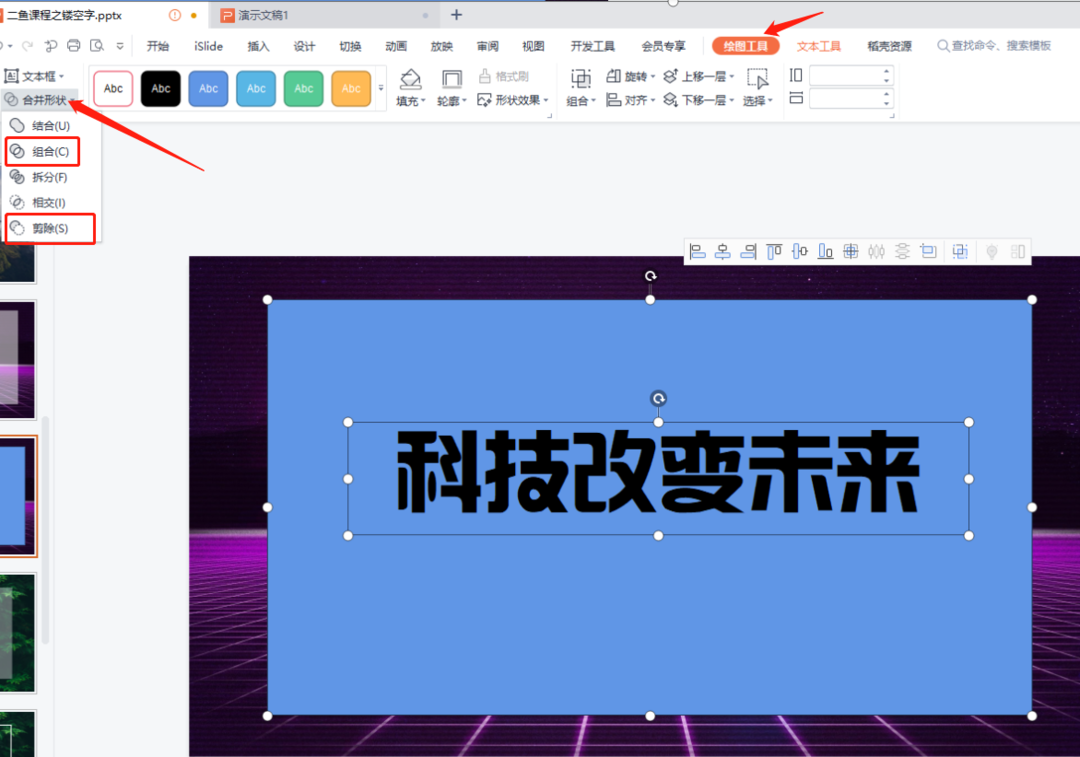Click the align left icon in floating toolbar
Image resolution: width=1080 pixels, height=757 pixels.
(698, 252)
